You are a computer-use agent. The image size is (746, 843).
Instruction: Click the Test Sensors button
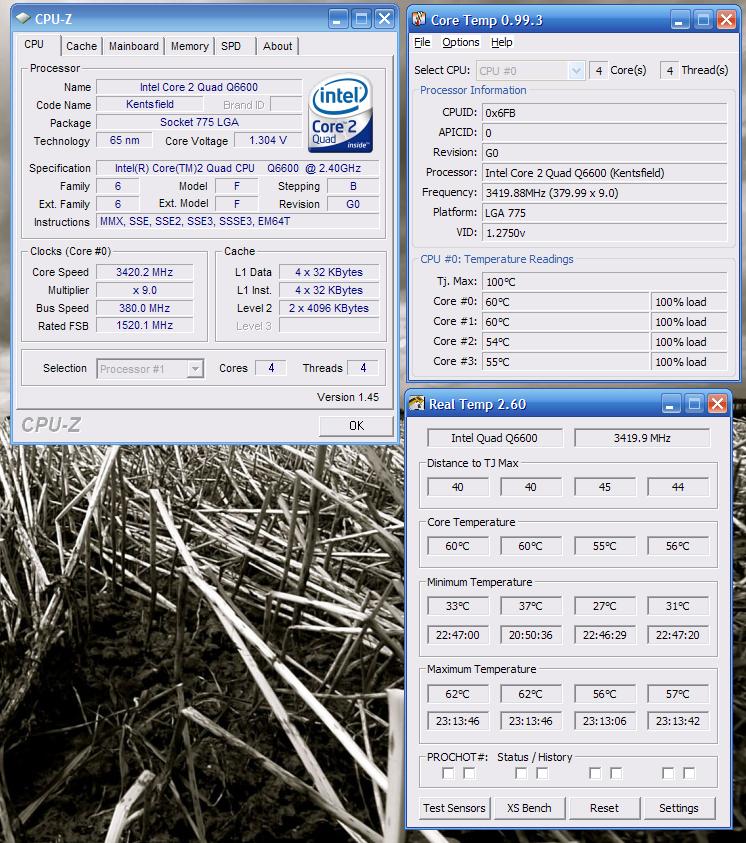pyautogui.click(x=454, y=808)
